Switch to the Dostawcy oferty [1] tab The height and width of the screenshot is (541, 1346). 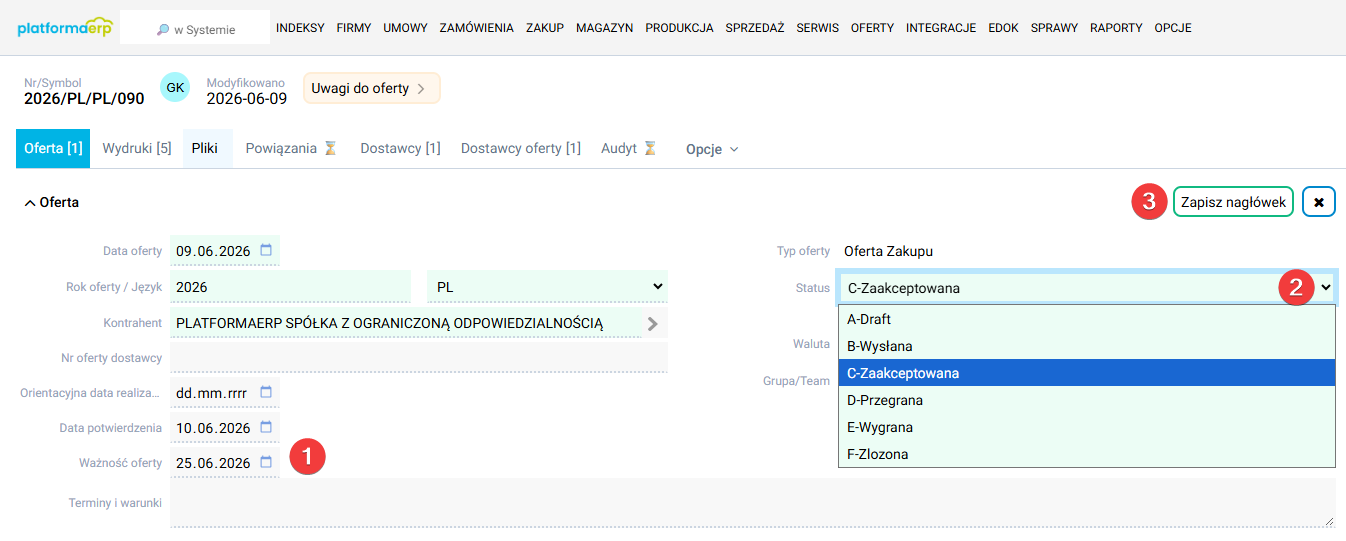[520, 148]
